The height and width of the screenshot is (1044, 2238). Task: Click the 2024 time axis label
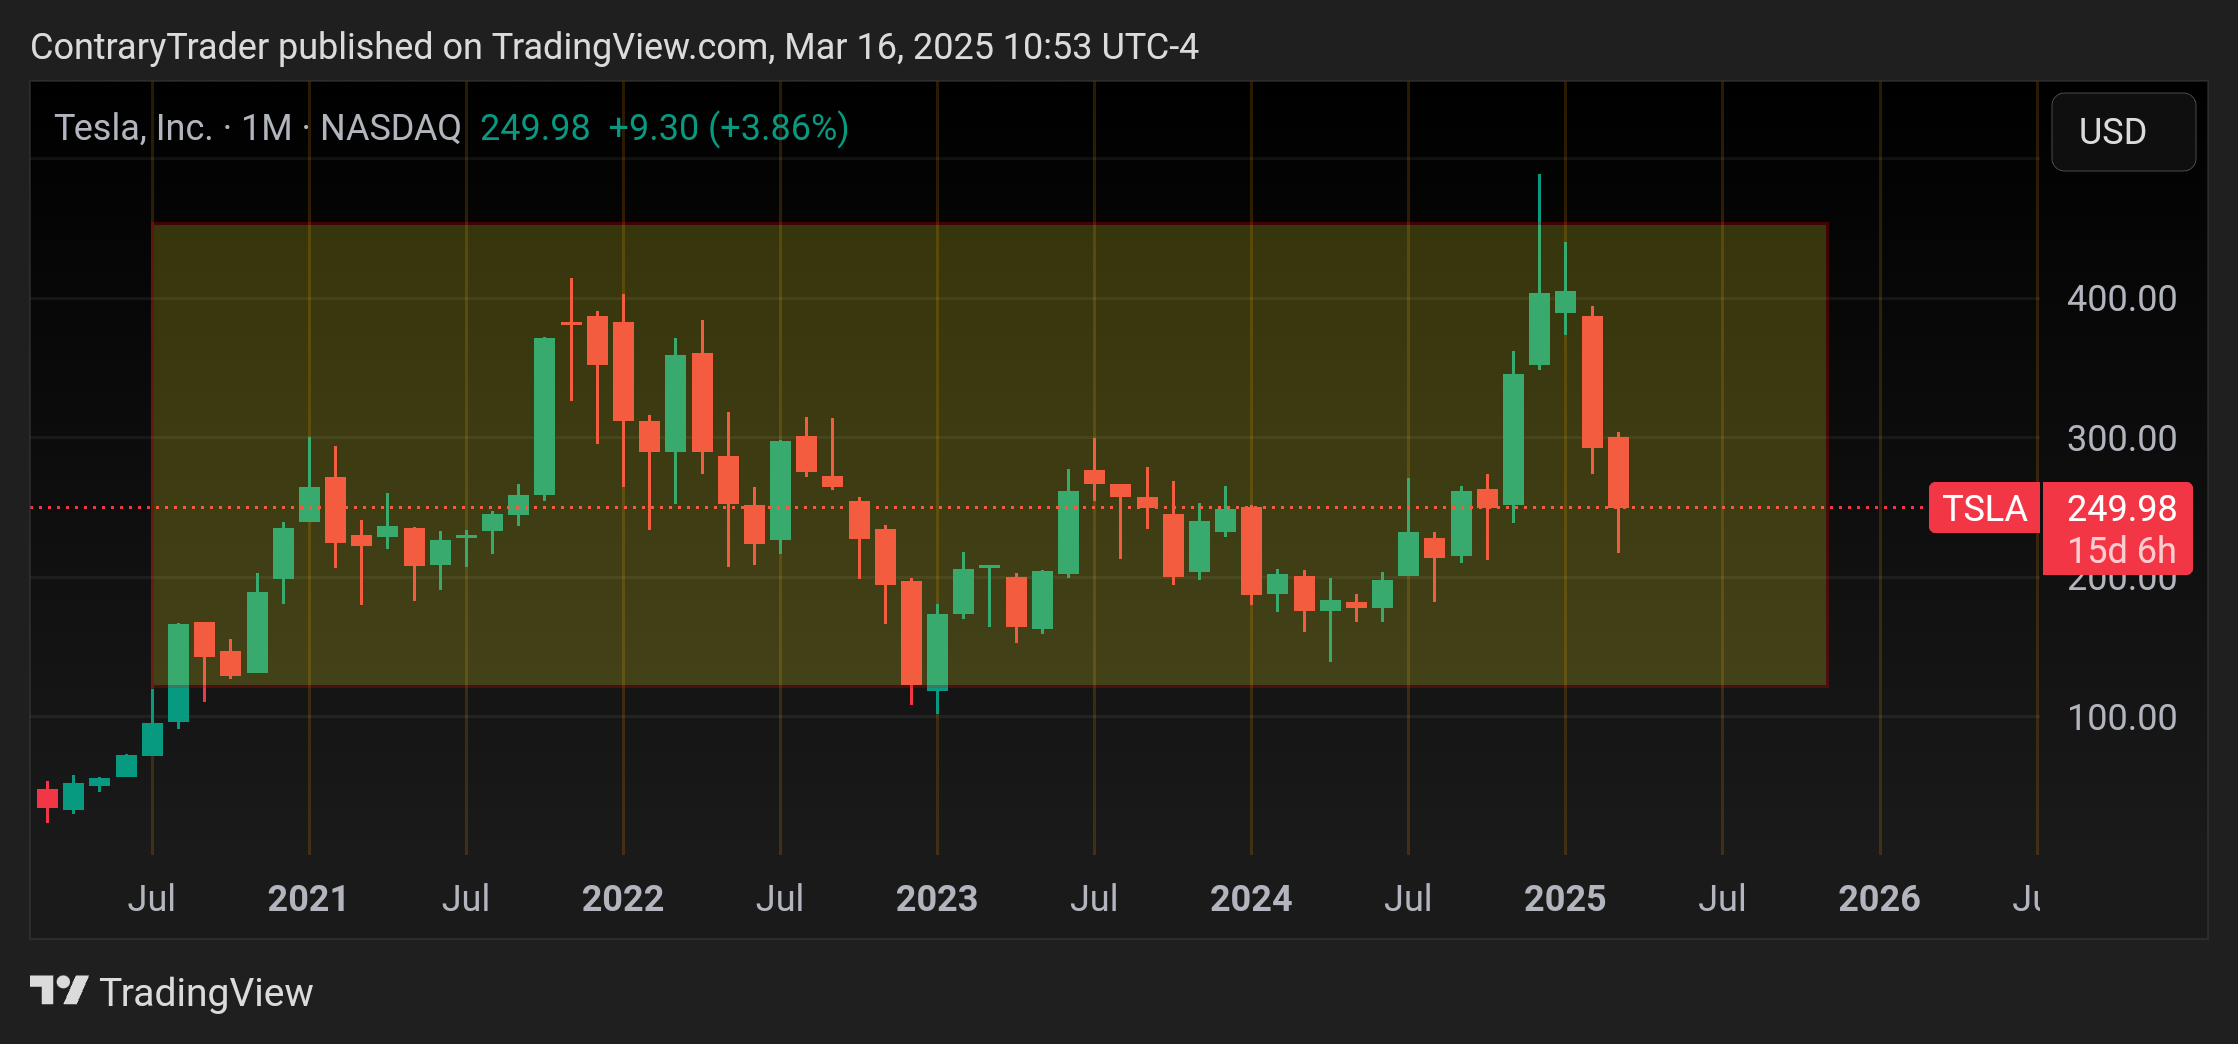1251,898
